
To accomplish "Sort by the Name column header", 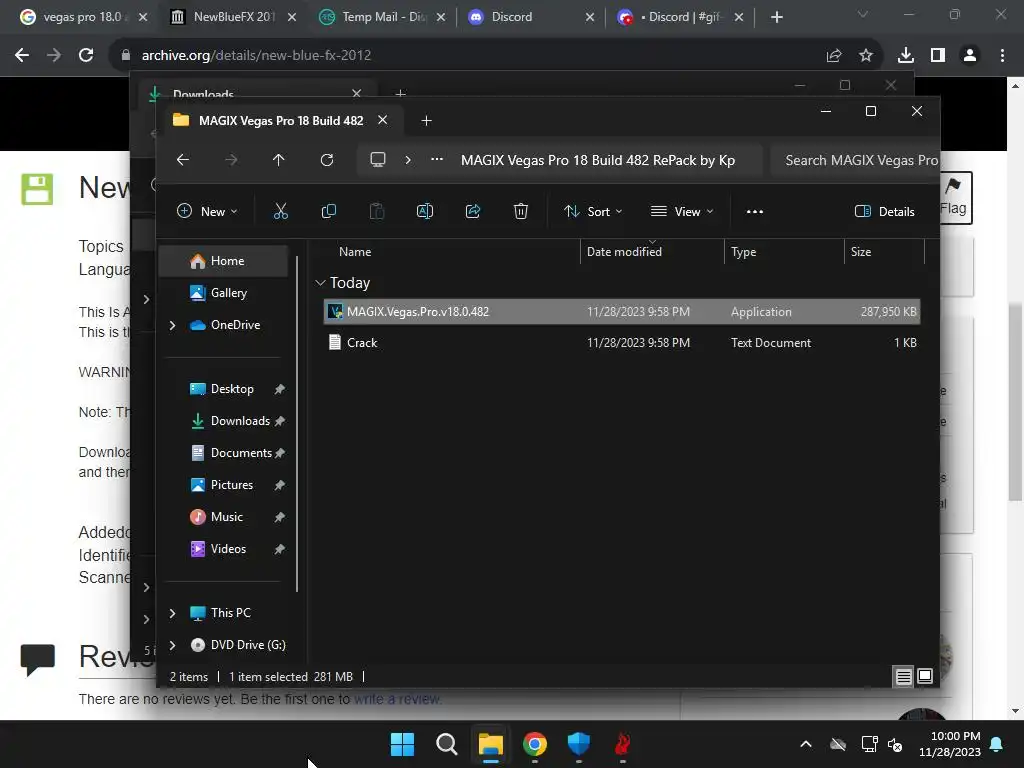I will [x=355, y=251].
